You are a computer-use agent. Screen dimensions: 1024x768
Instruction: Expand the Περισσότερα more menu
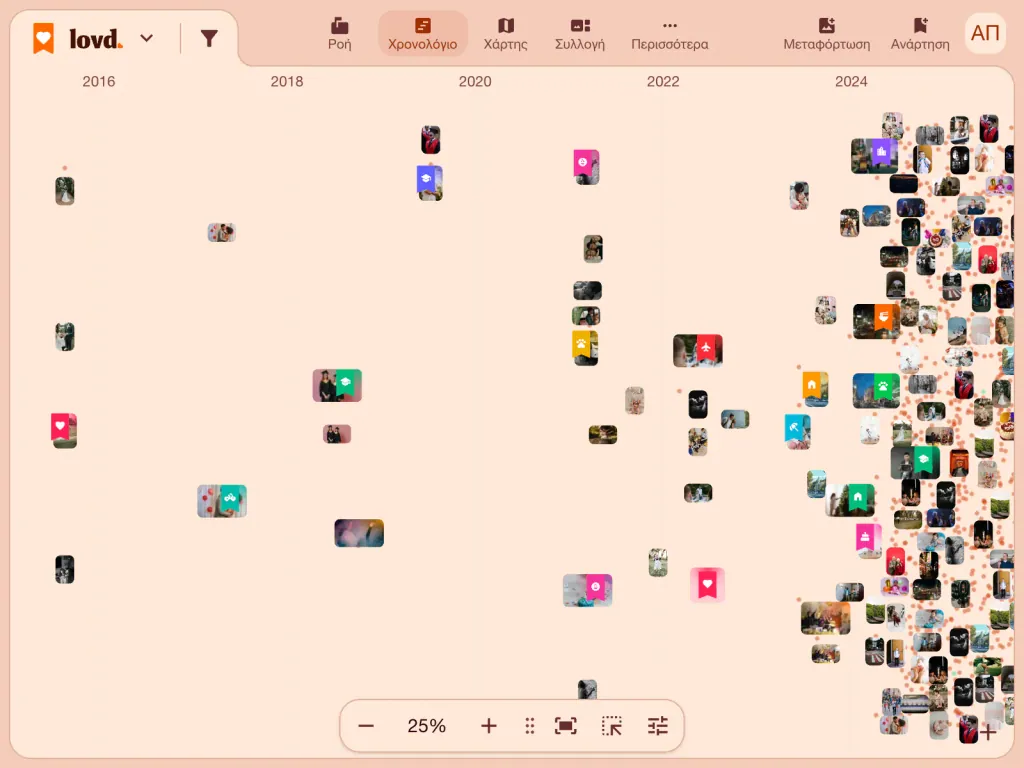point(669,34)
